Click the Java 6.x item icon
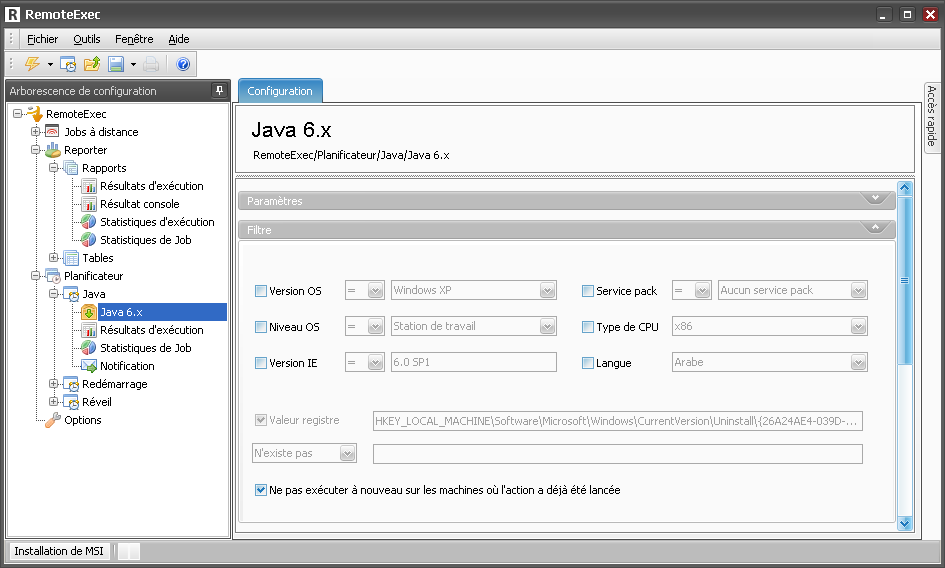The width and height of the screenshot is (945, 568). (x=89, y=312)
